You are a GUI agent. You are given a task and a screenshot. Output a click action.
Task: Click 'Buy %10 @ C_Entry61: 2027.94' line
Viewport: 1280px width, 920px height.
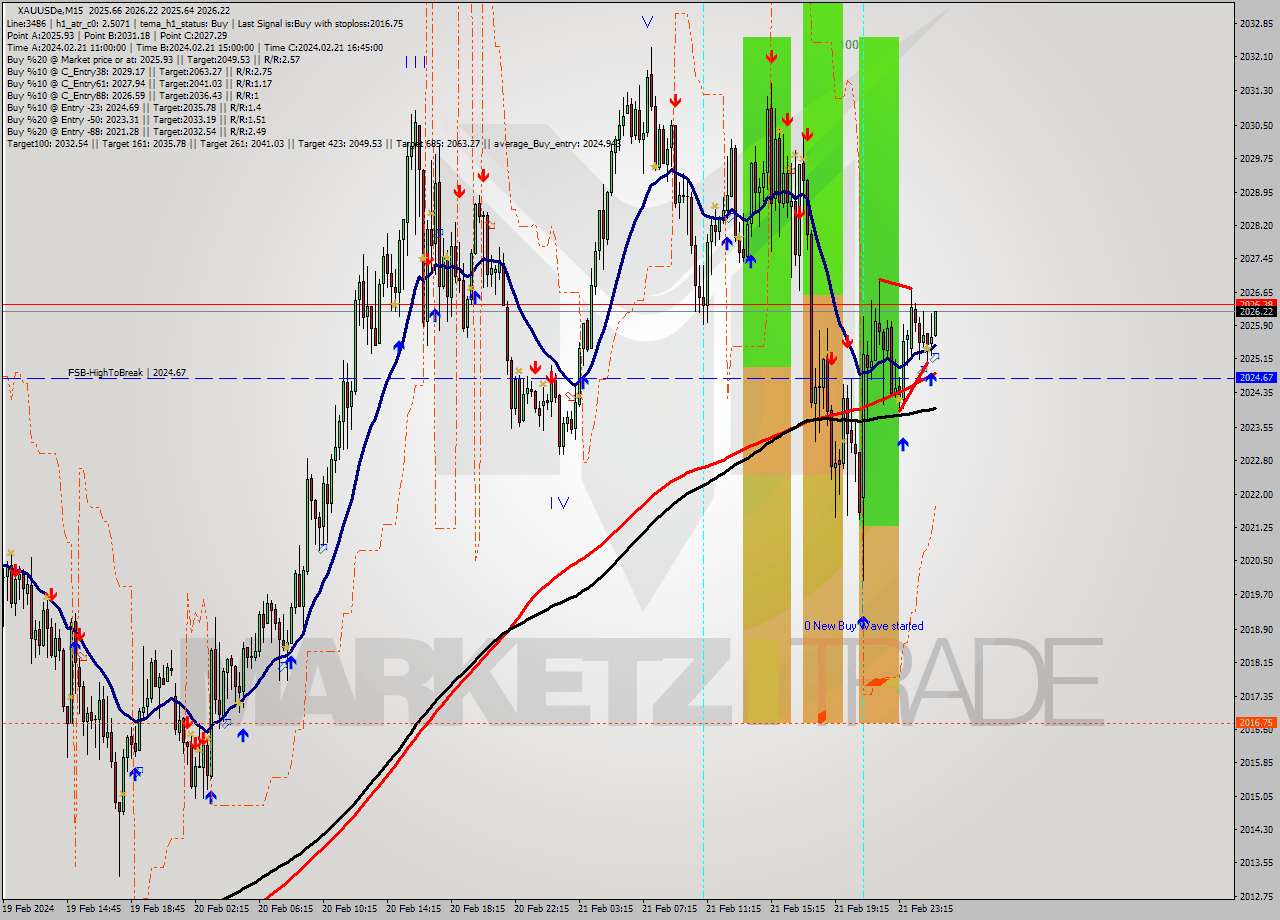click(139, 83)
